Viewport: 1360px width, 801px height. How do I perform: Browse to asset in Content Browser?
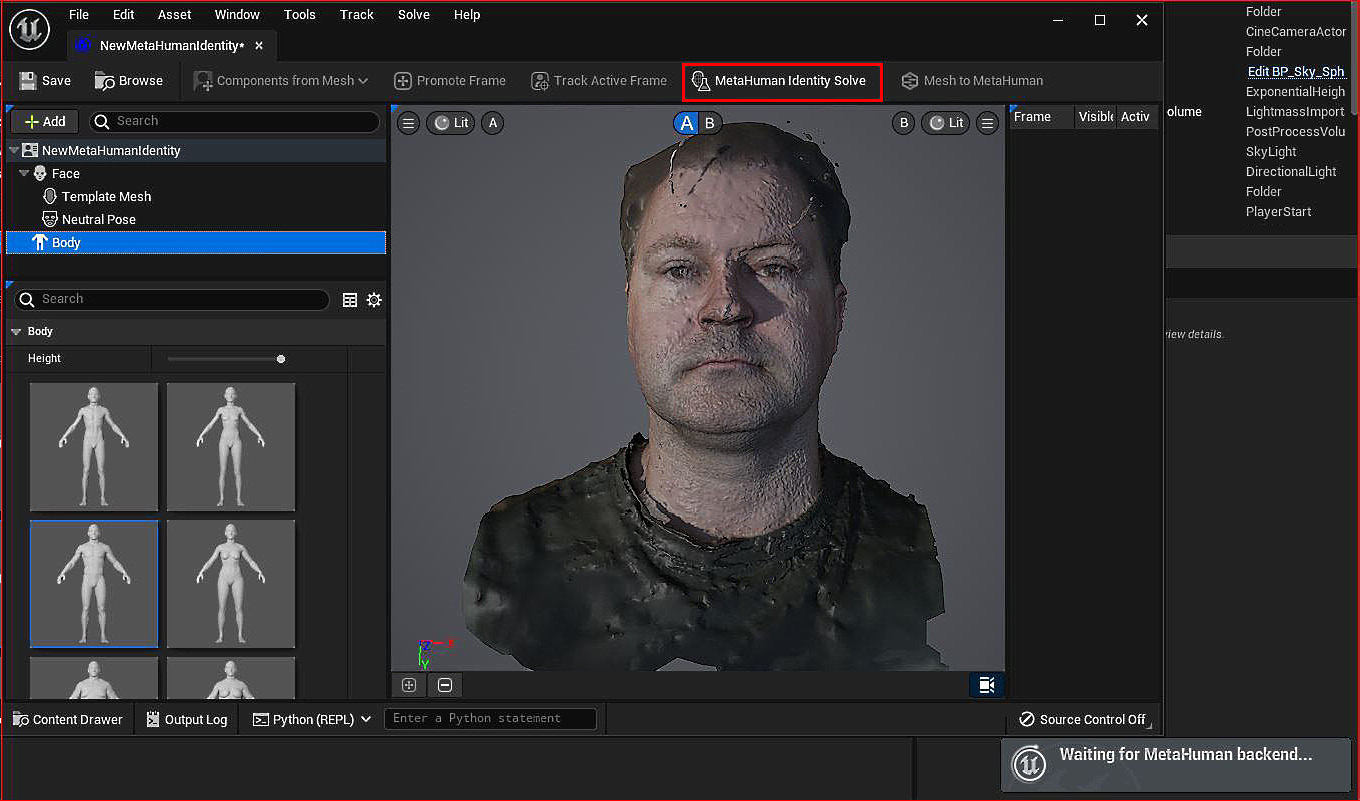(129, 81)
